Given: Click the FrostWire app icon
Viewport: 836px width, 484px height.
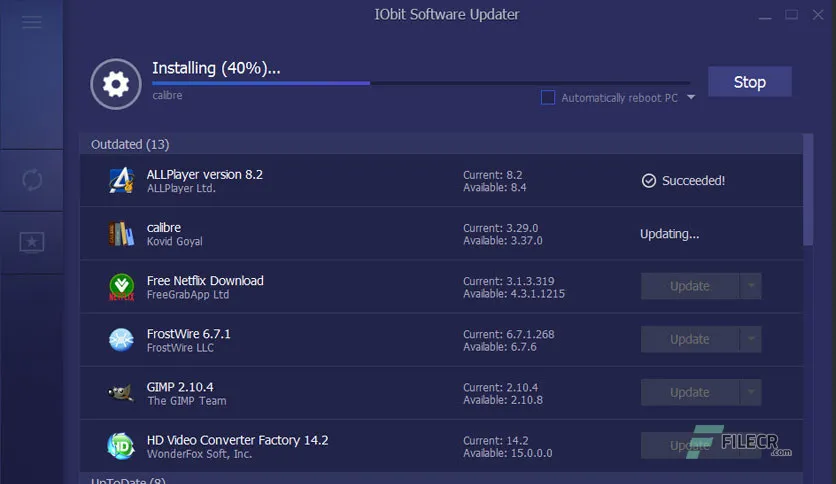Looking at the screenshot, I should point(122,340).
